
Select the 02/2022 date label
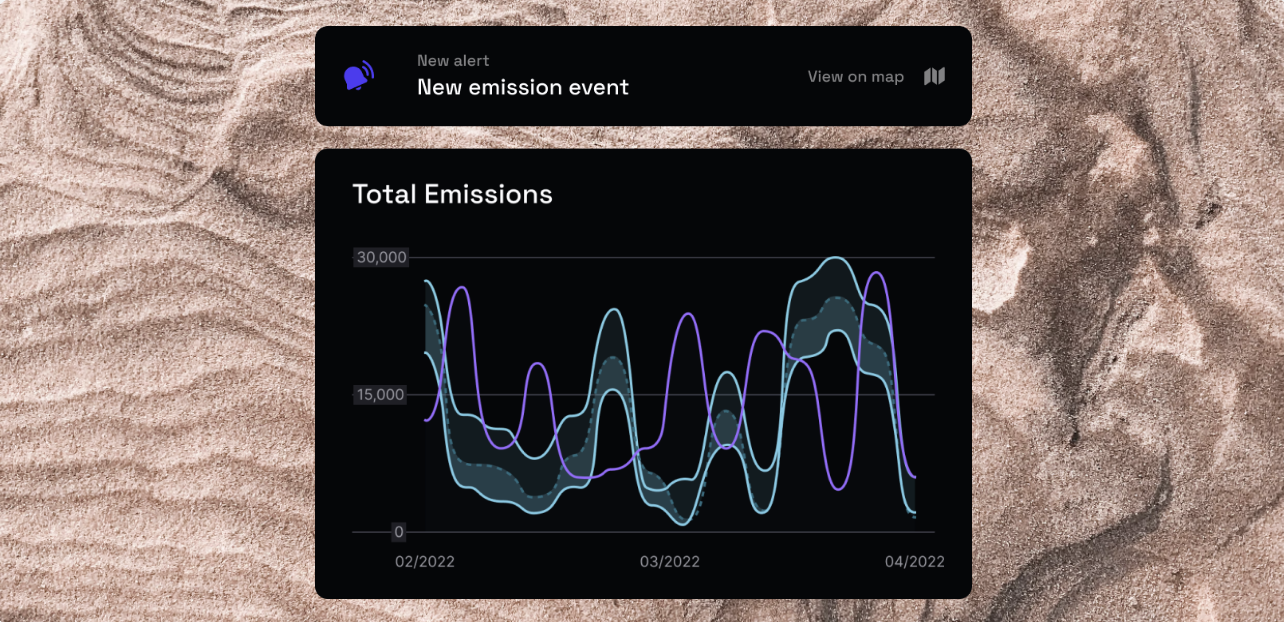(x=425, y=561)
